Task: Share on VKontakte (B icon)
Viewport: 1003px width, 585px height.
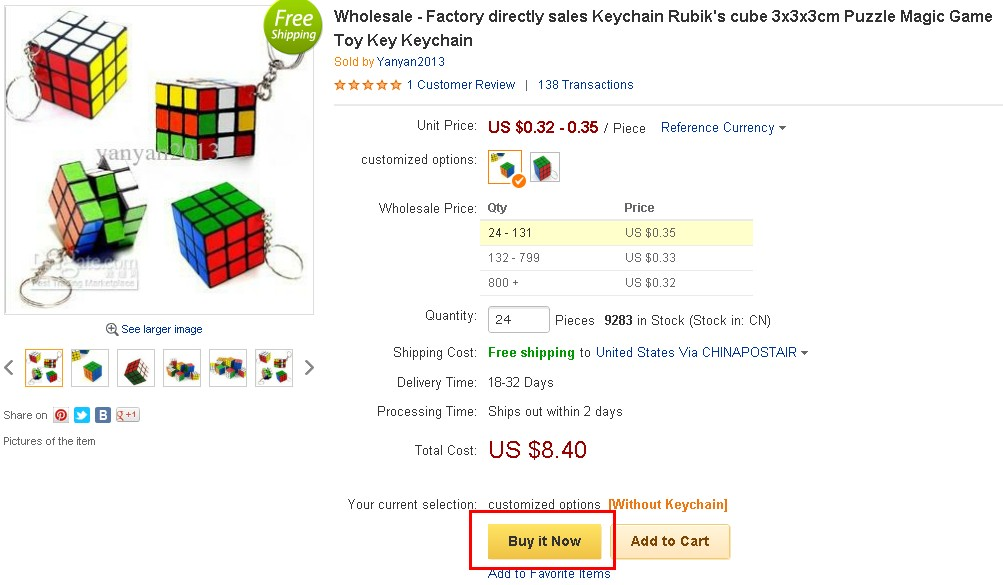Action: [104, 415]
